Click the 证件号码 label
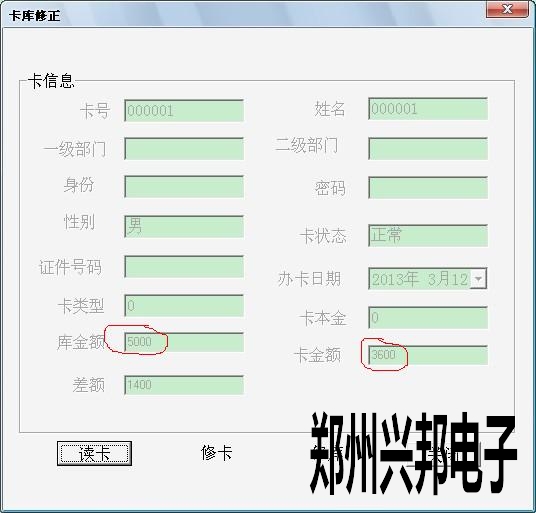536x513 pixels. 70,267
